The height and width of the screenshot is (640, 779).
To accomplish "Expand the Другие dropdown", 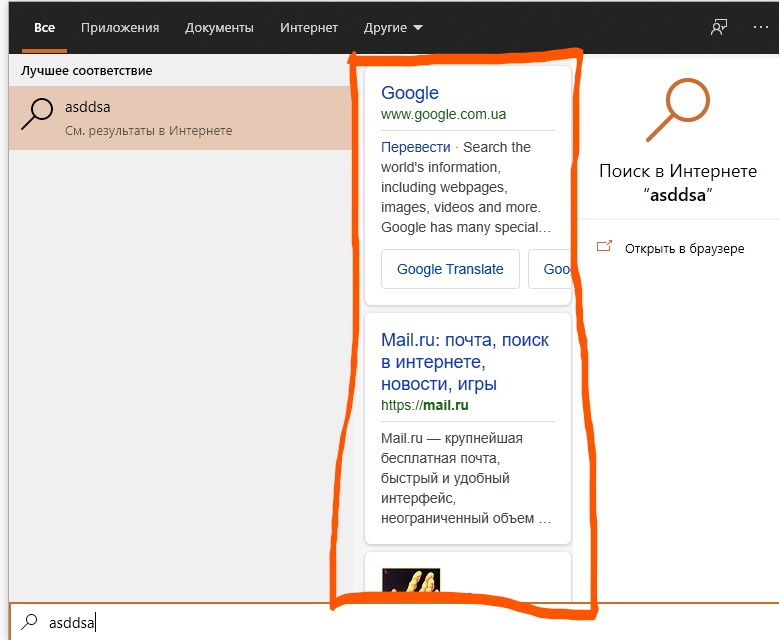I will [393, 27].
